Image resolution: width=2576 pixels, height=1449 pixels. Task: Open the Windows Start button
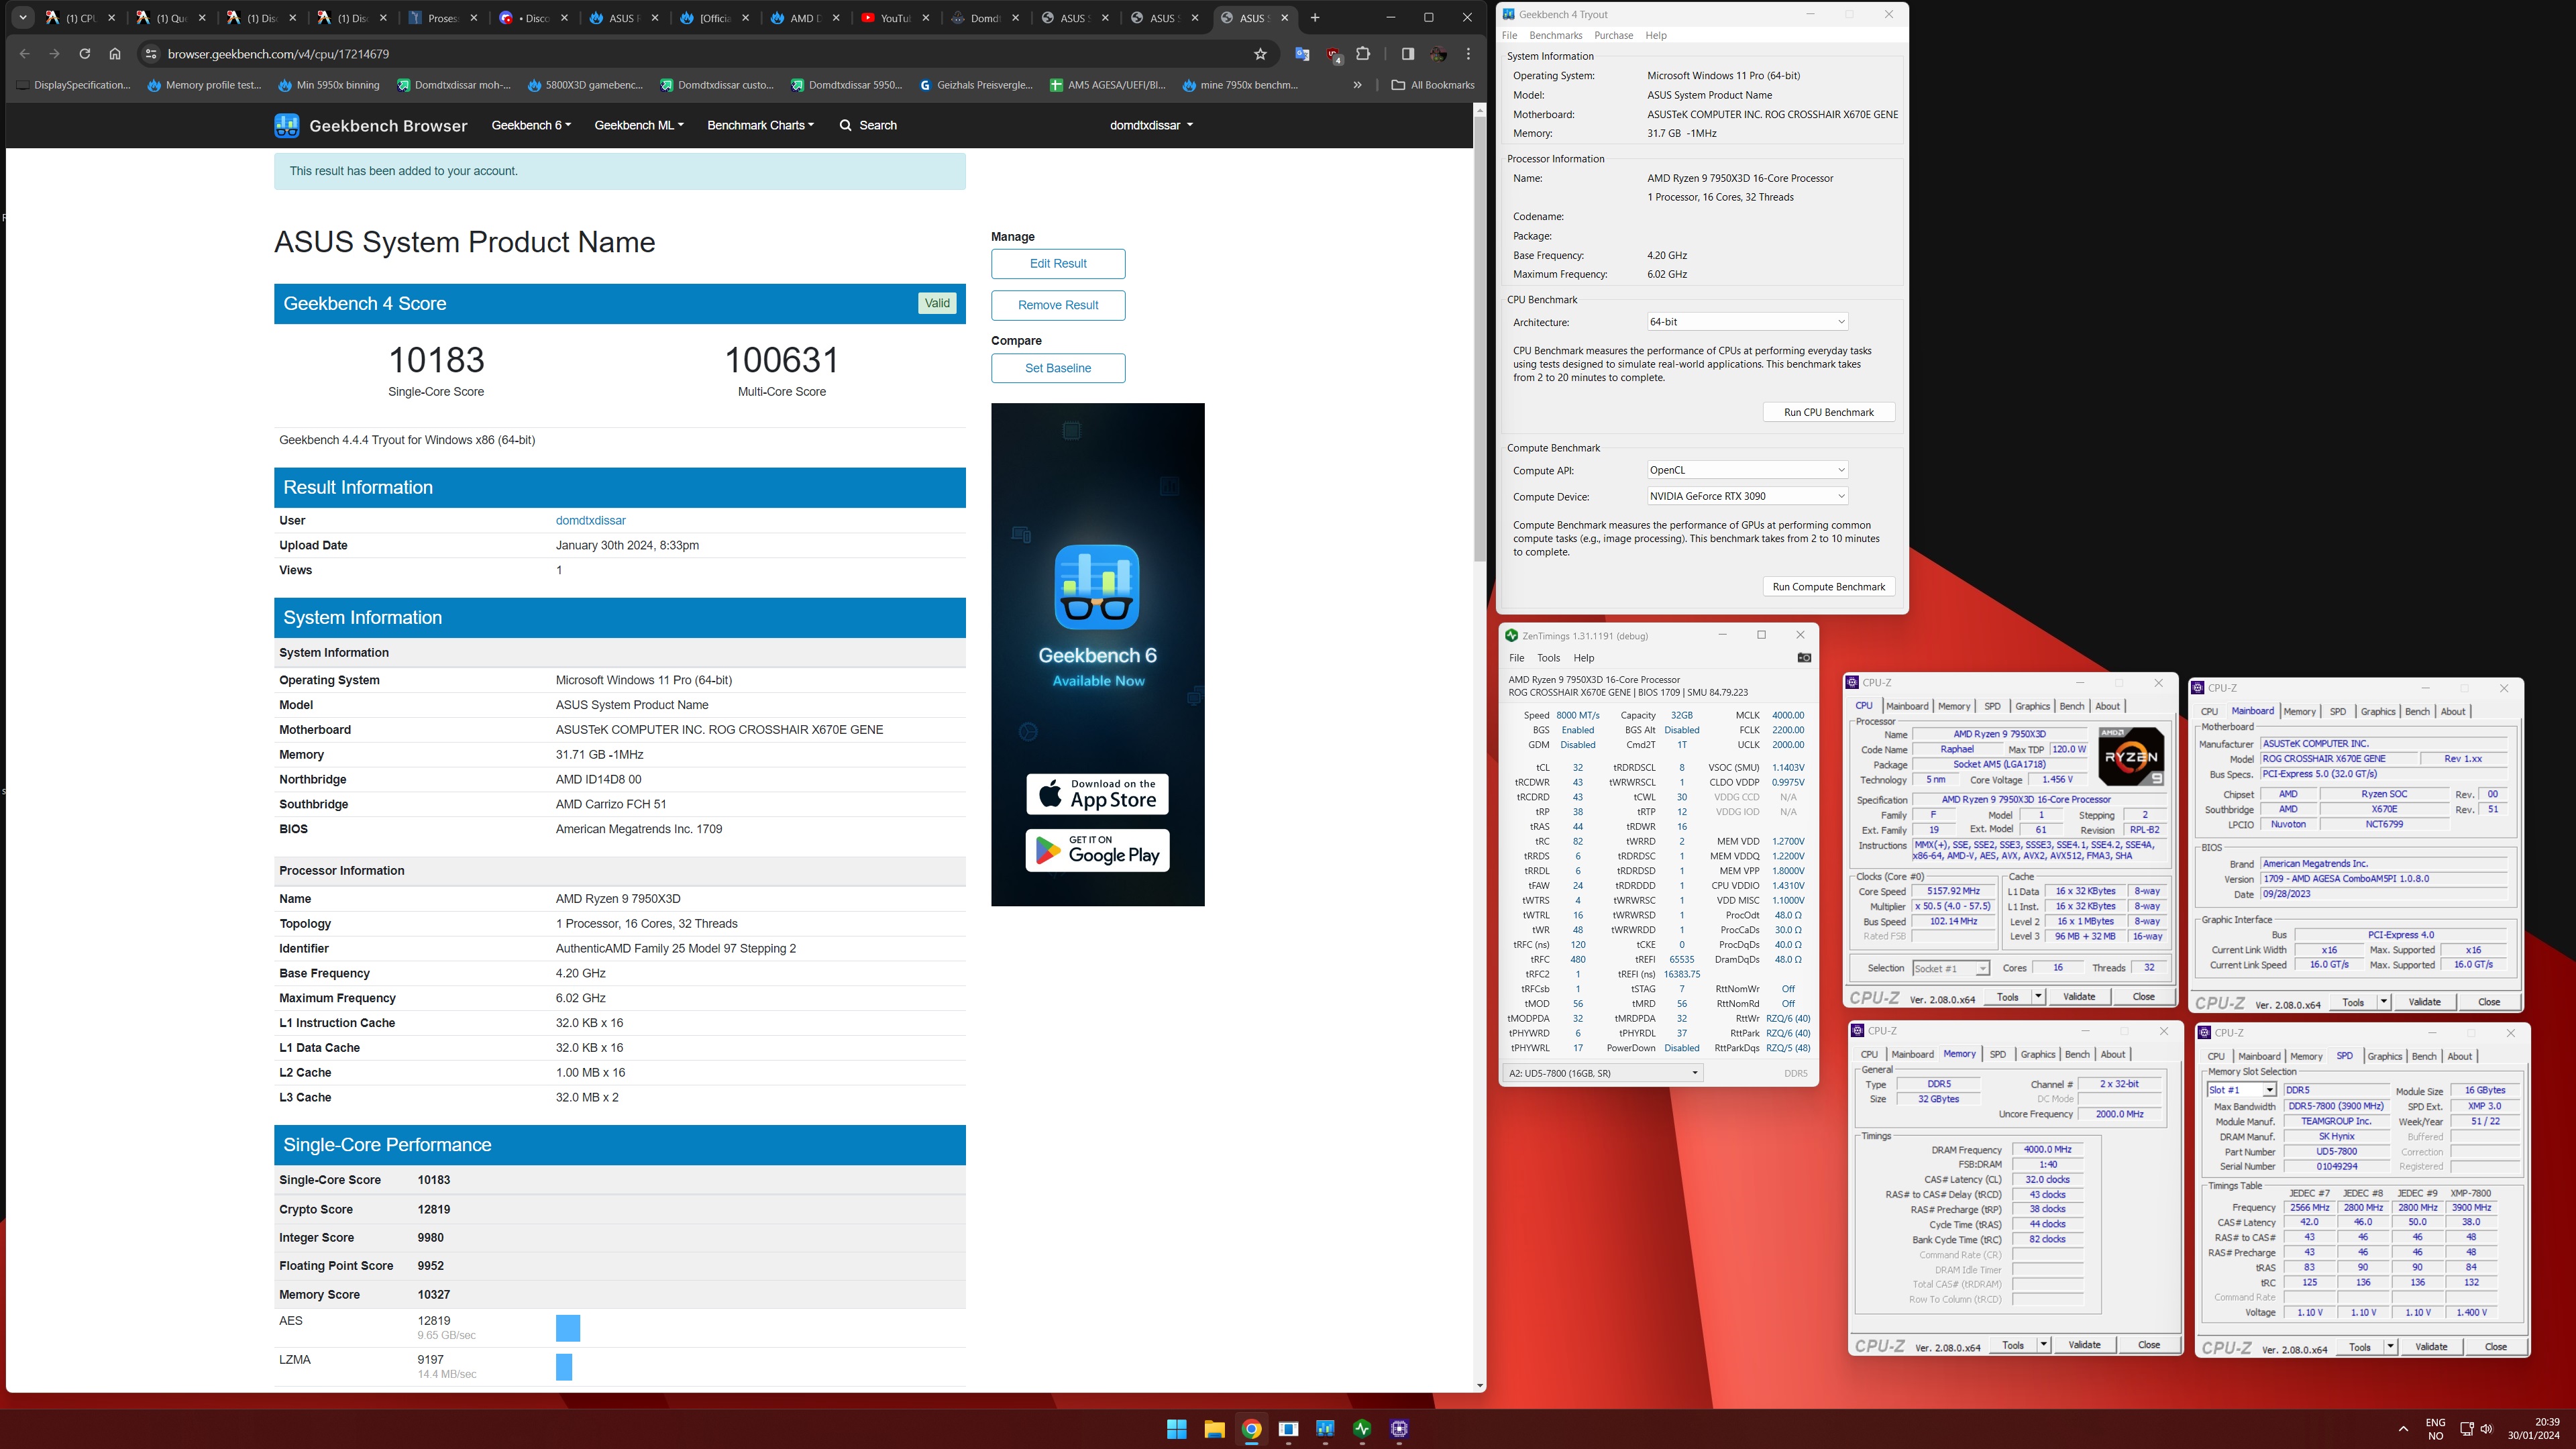(x=1177, y=1429)
